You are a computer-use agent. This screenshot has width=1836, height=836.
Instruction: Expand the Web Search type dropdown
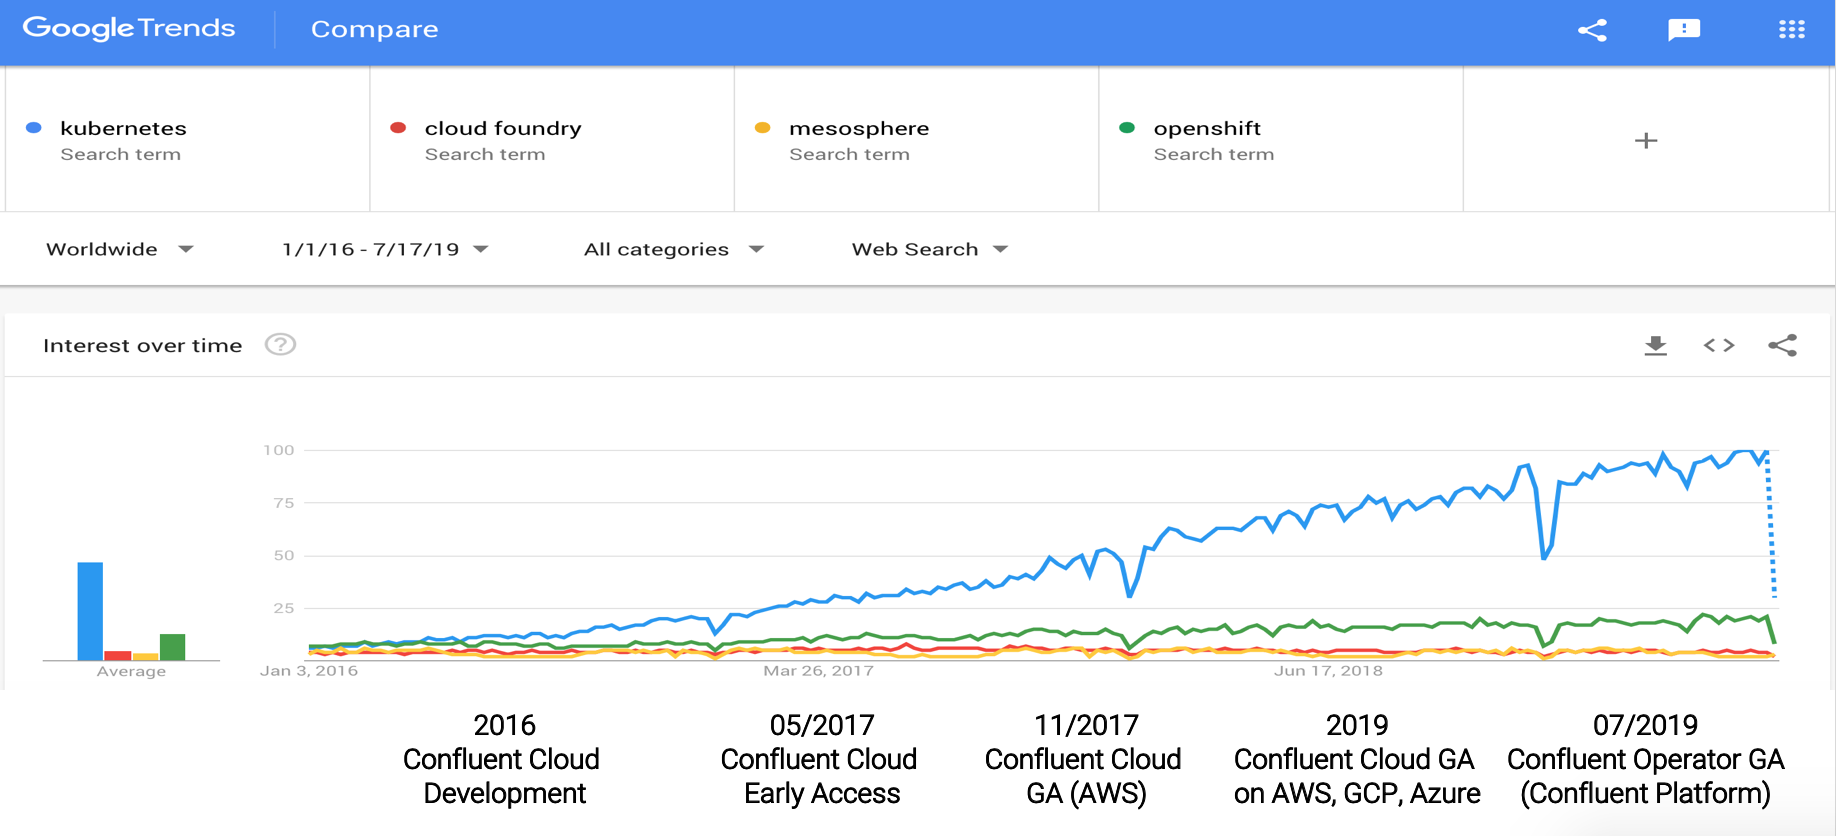pyautogui.click(x=929, y=249)
